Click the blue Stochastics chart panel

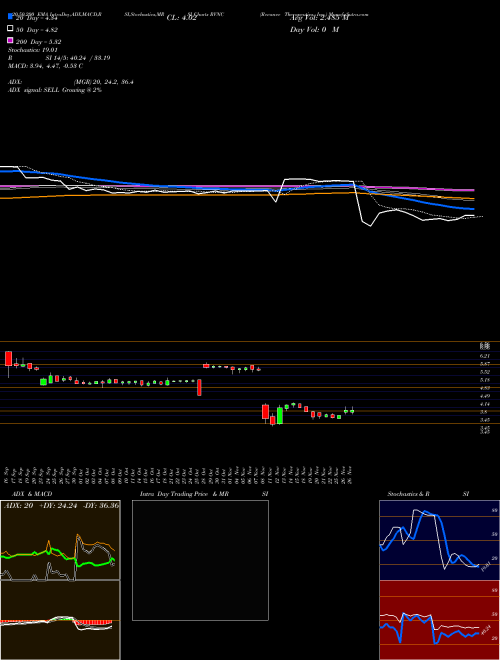pyautogui.click(x=439, y=540)
